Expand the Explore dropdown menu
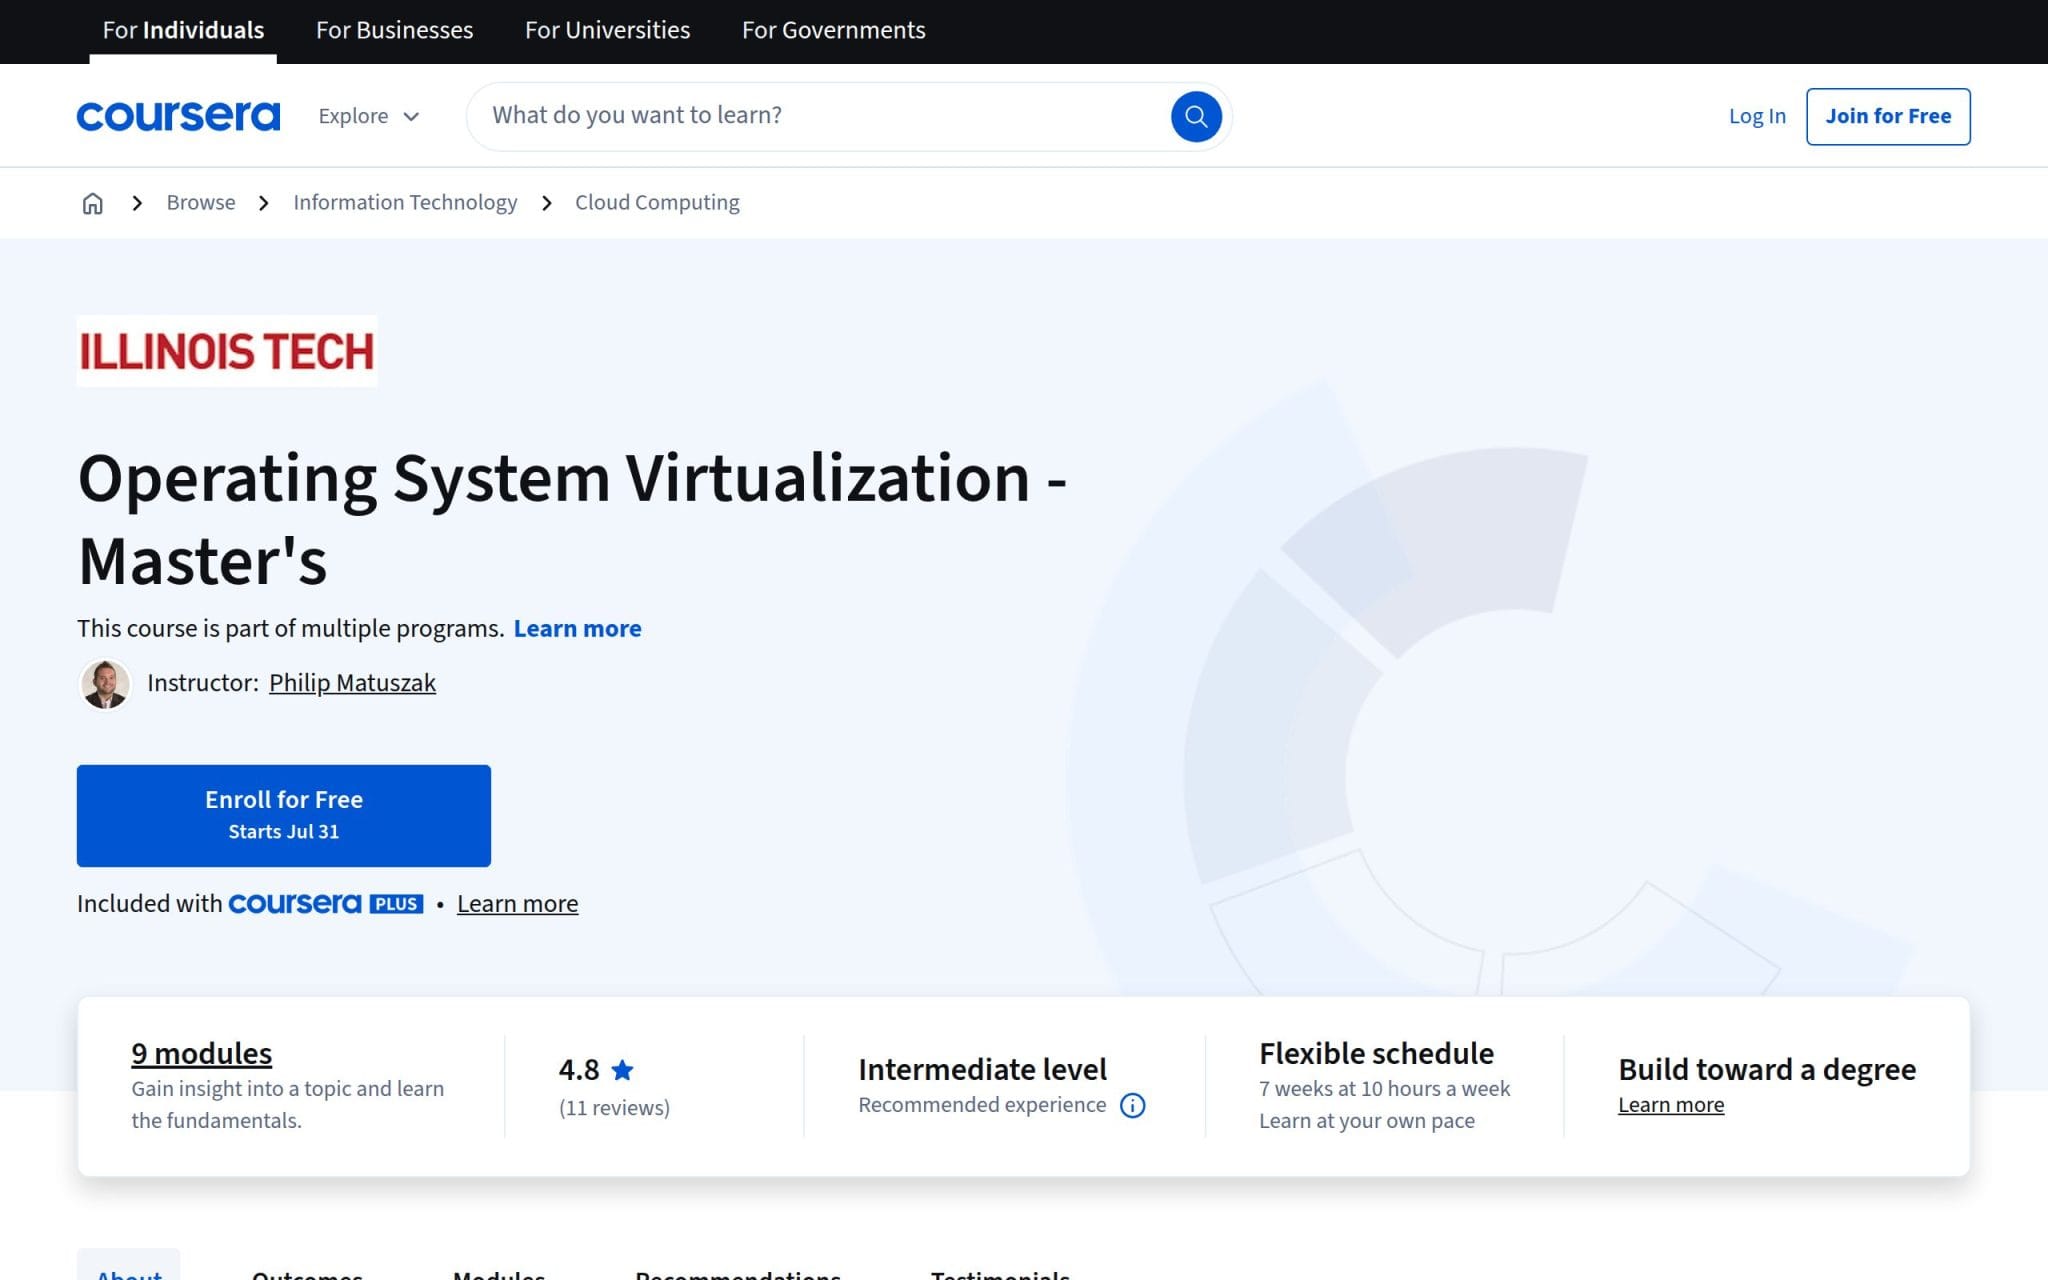 coord(369,116)
